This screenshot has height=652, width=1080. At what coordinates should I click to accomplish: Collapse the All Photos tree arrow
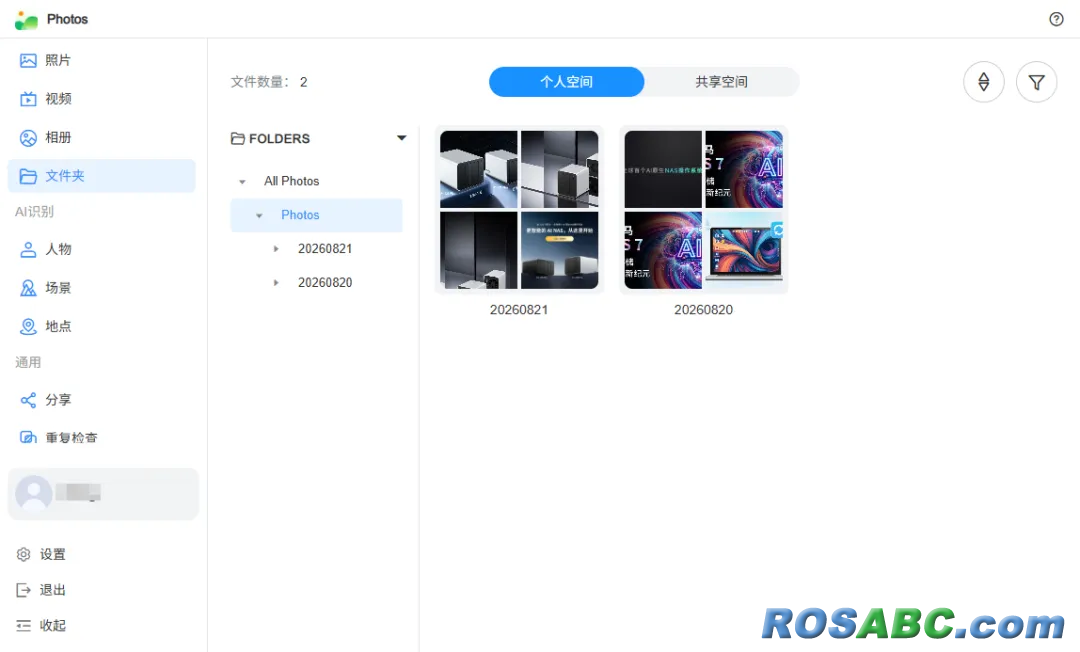click(x=242, y=182)
